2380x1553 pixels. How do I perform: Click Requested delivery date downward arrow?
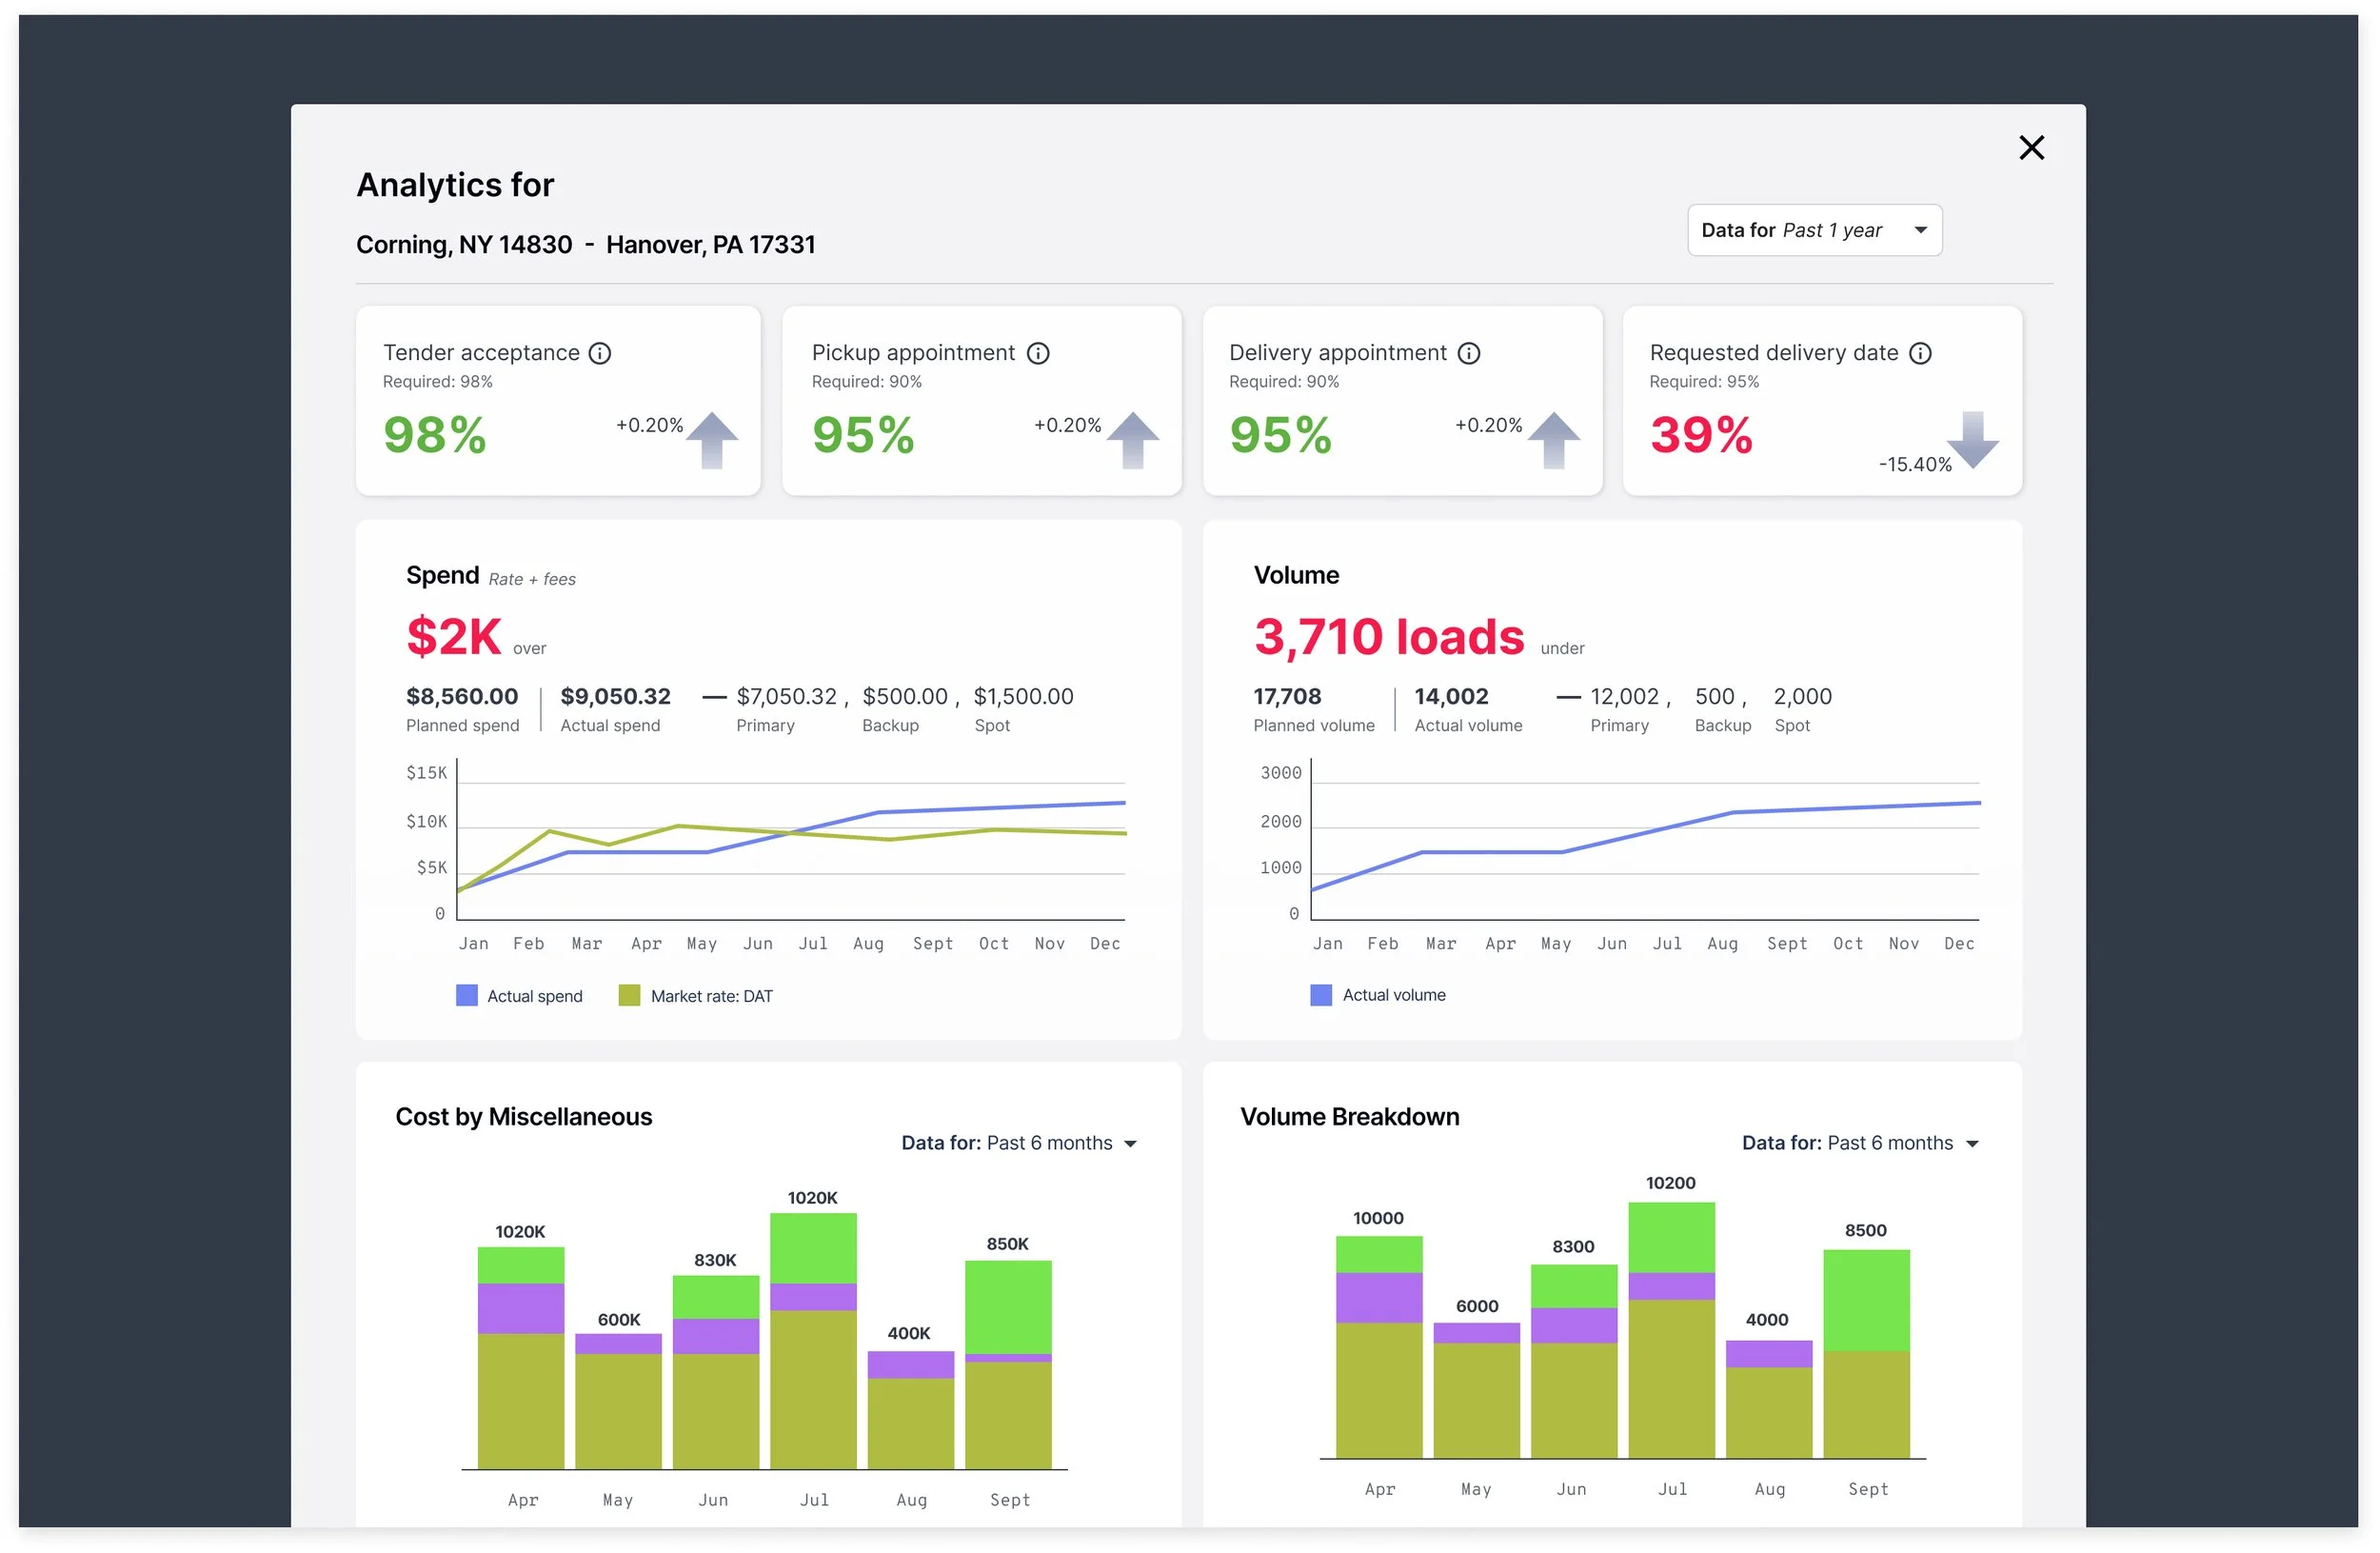[1972, 439]
